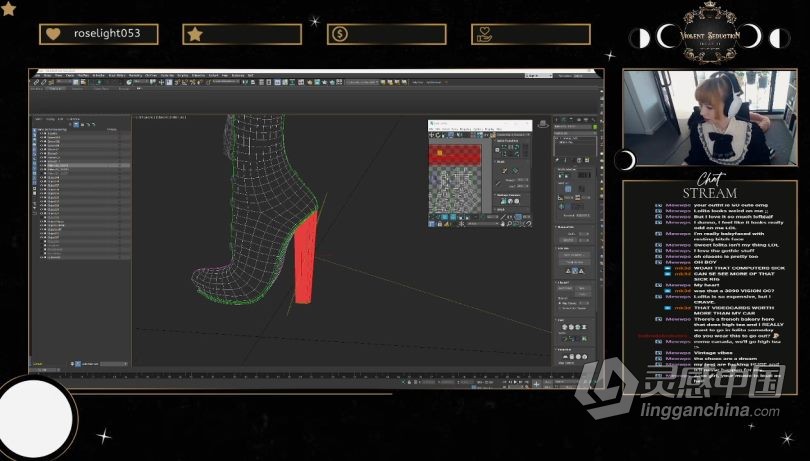Toggle the Snaps toggle in main toolbar
Screen dimensions: 810x461
click(x=176, y=82)
